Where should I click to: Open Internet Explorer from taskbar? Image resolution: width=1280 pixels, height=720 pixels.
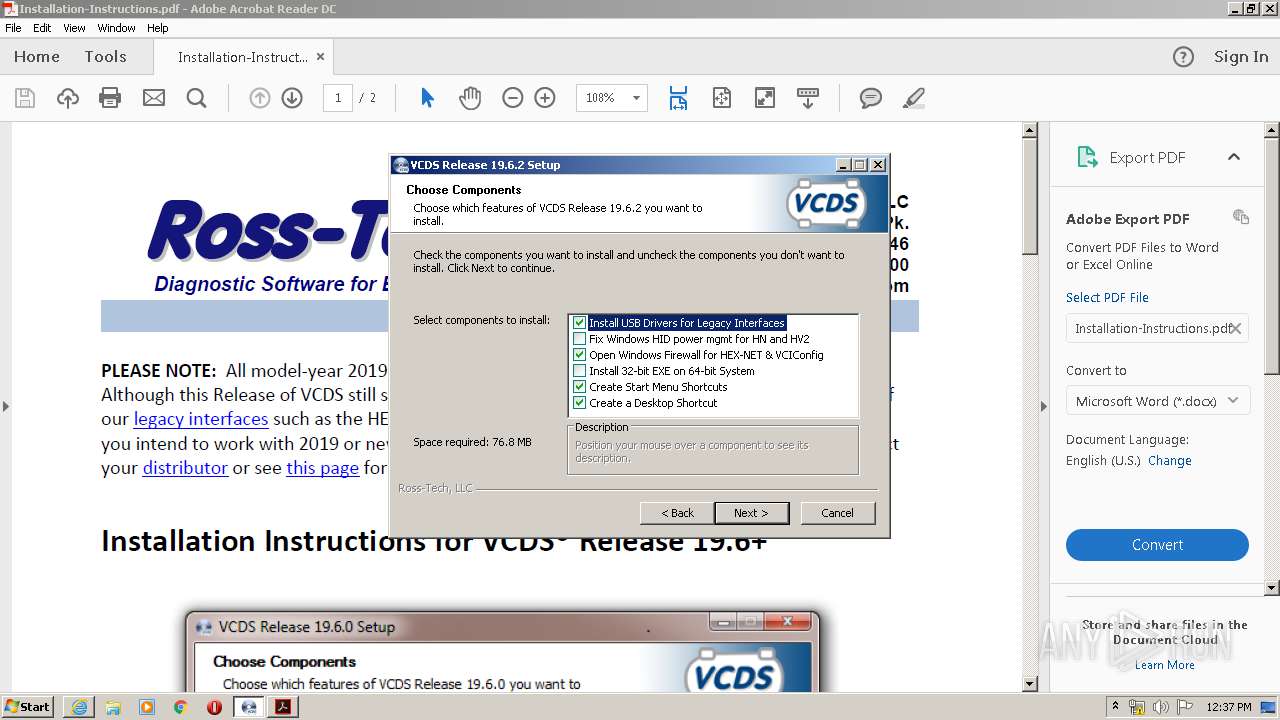[79, 707]
